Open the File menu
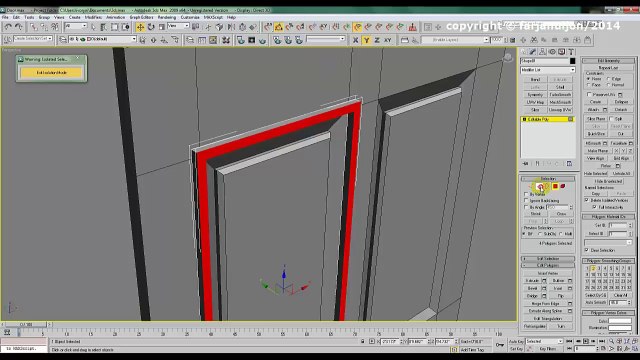Image resolution: width=640 pixels, height=360 pixels. 5,18
